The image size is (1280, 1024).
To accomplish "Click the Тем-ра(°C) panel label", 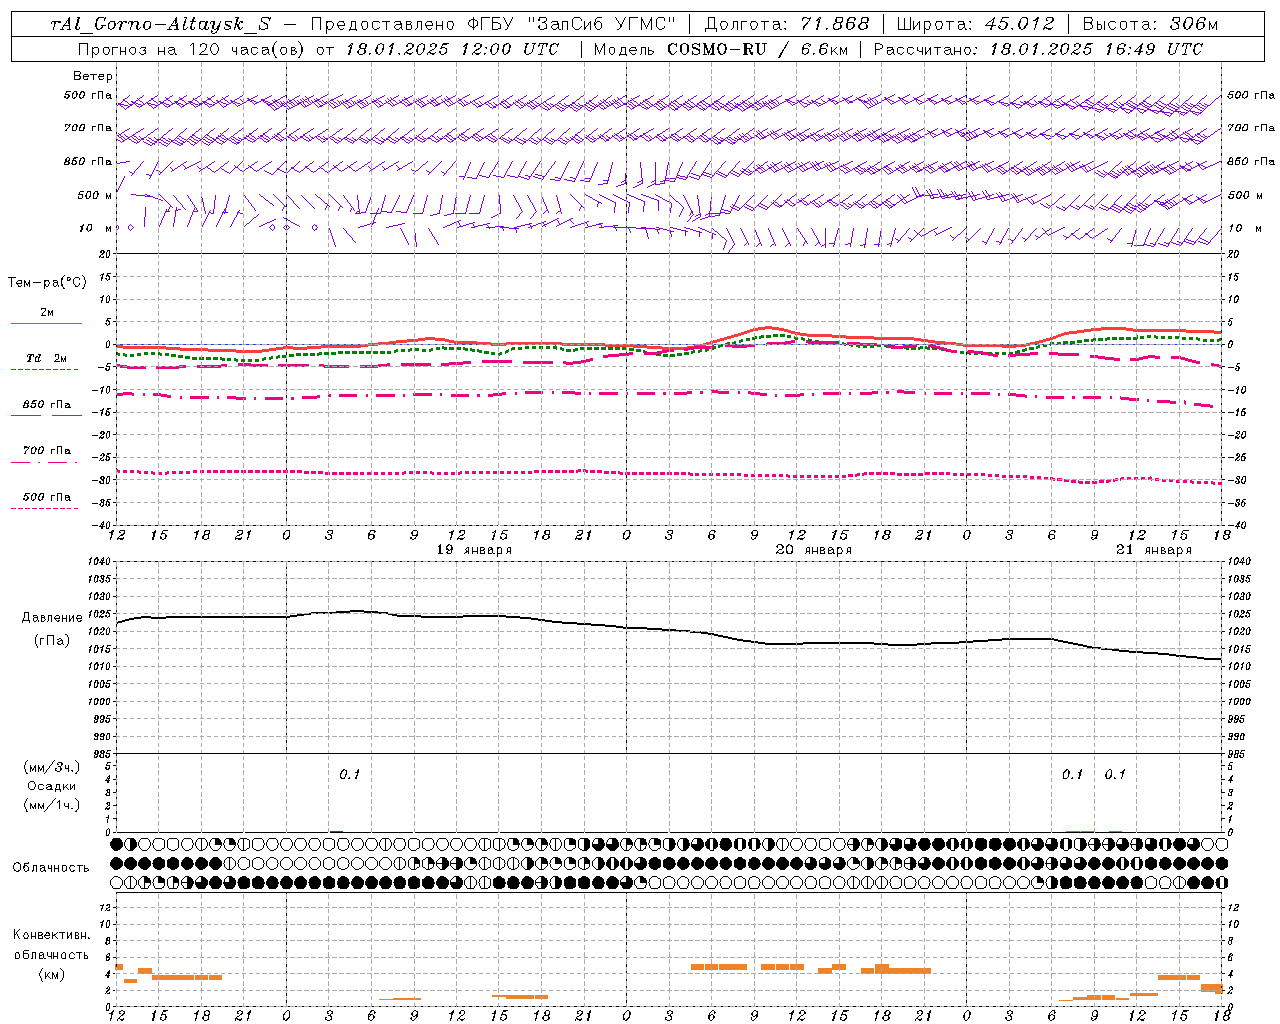I will tap(47, 282).
